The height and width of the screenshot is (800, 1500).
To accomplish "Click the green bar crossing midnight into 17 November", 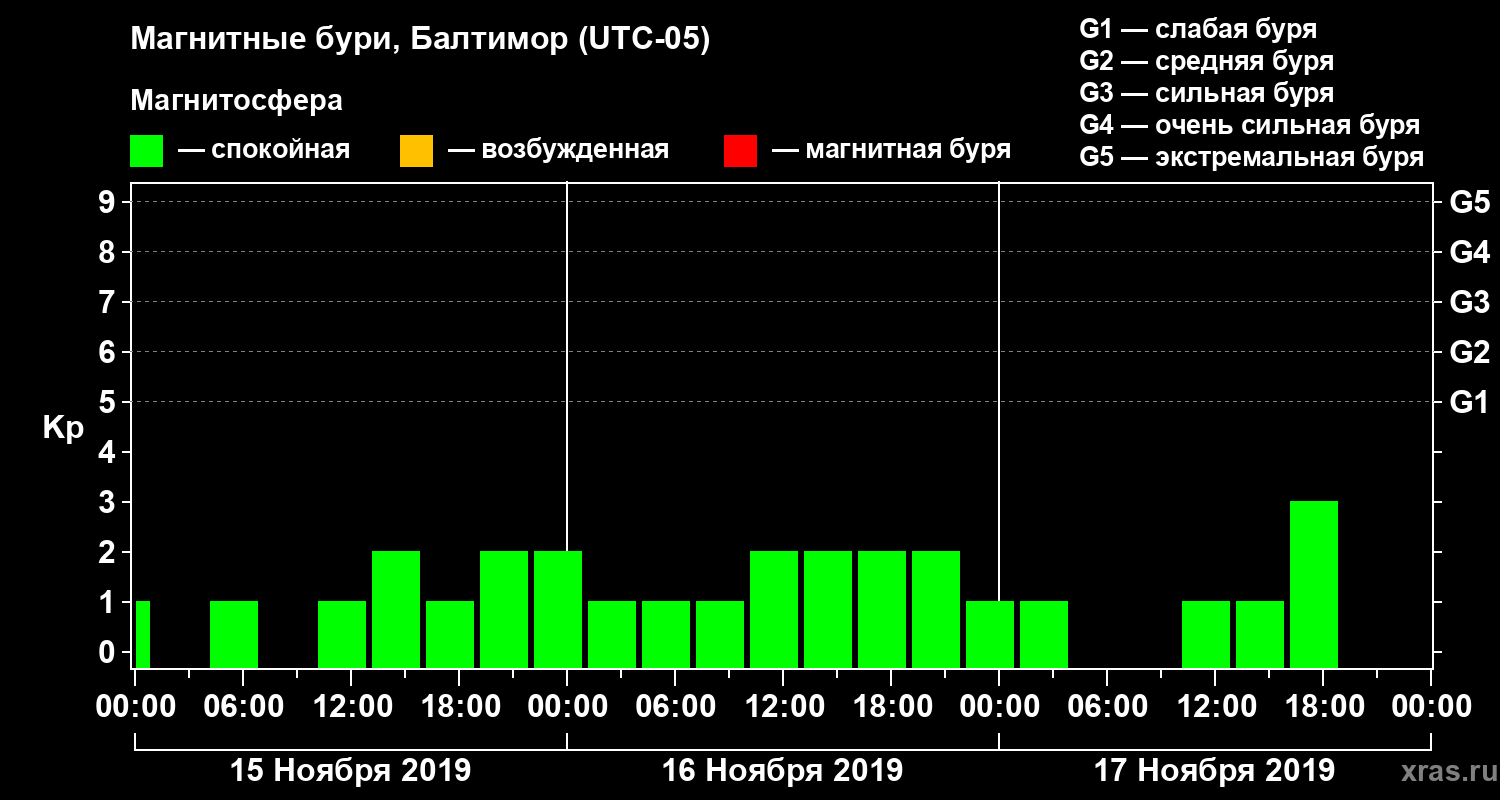I will click(x=990, y=634).
